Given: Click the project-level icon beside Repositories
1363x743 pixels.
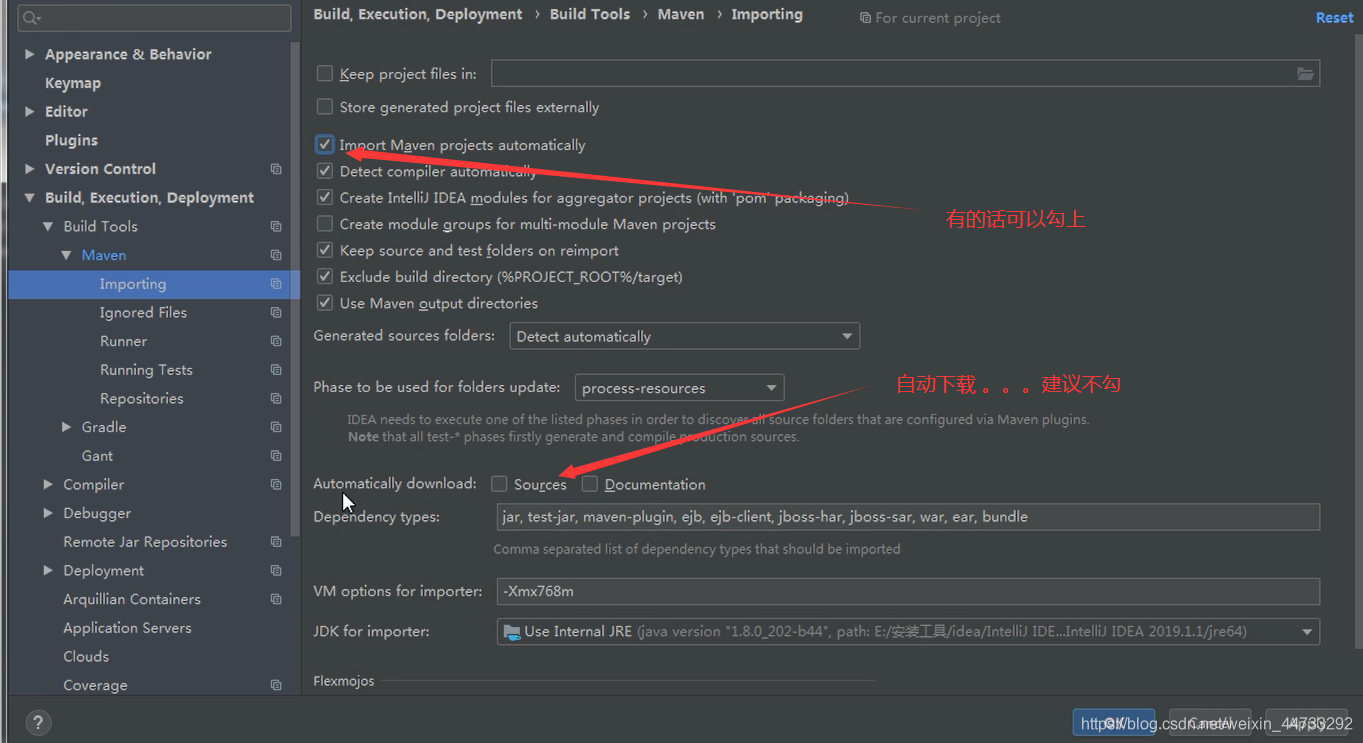Looking at the screenshot, I should (x=276, y=399).
